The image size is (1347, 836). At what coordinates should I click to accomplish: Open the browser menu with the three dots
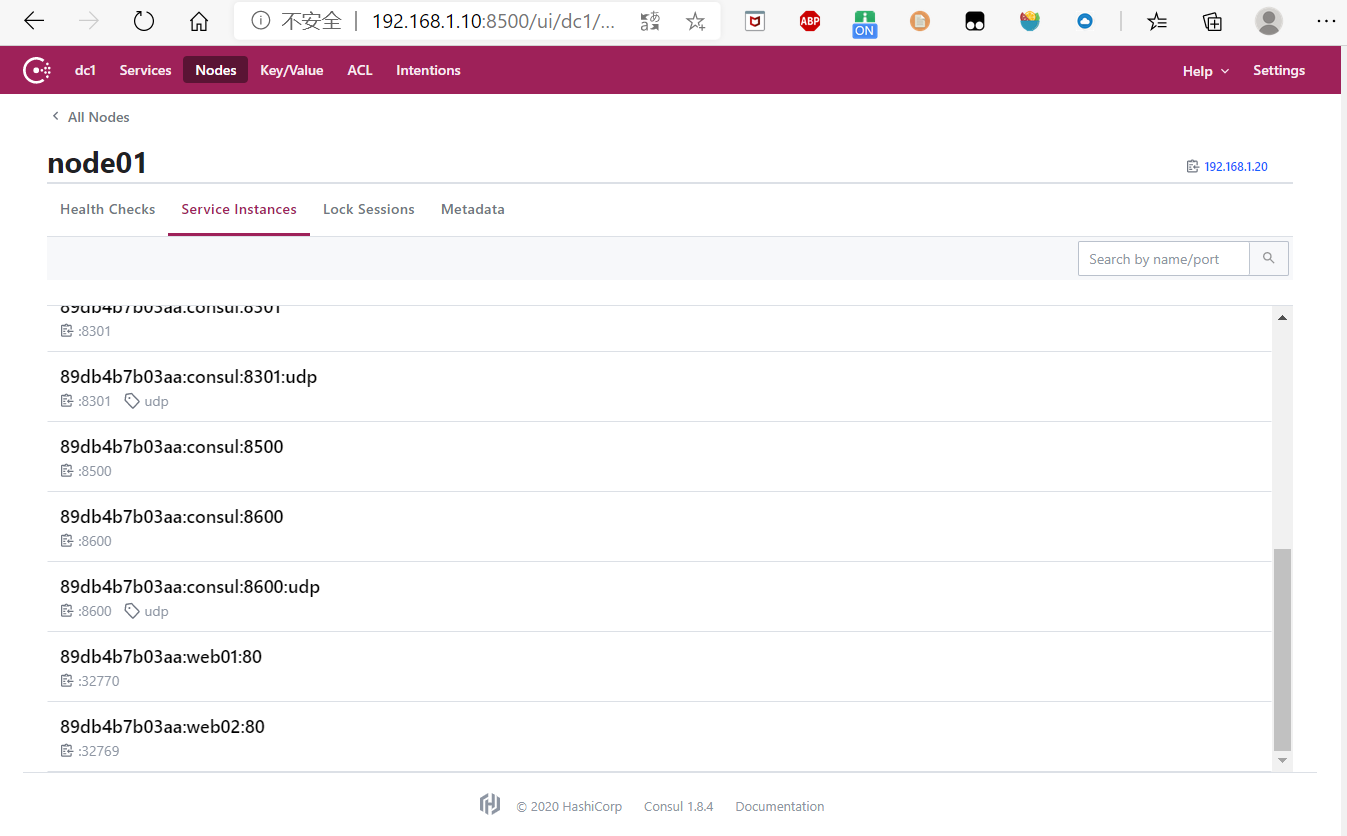coord(1326,21)
